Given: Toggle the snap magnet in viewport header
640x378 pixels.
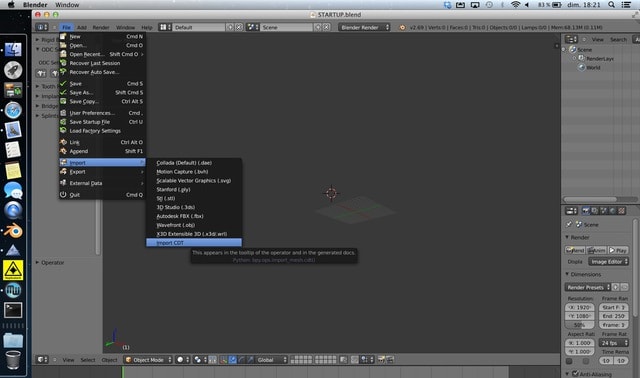Looking at the screenshot, I should pos(354,360).
